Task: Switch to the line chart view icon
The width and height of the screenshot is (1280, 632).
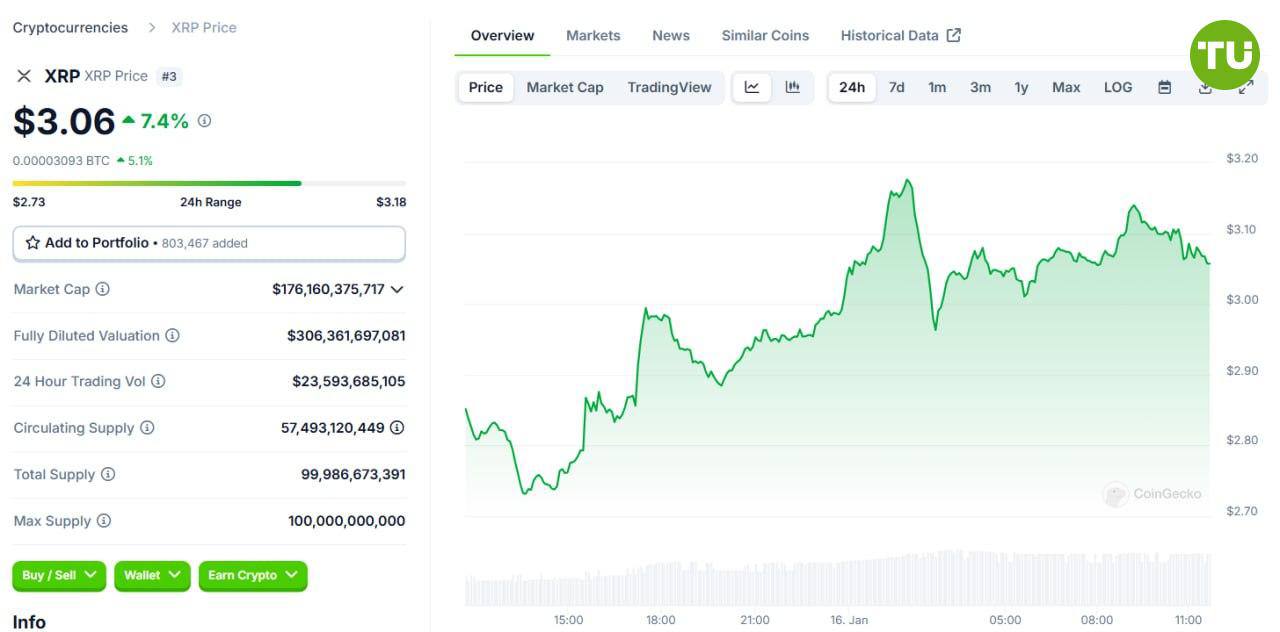Action: (x=752, y=87)
